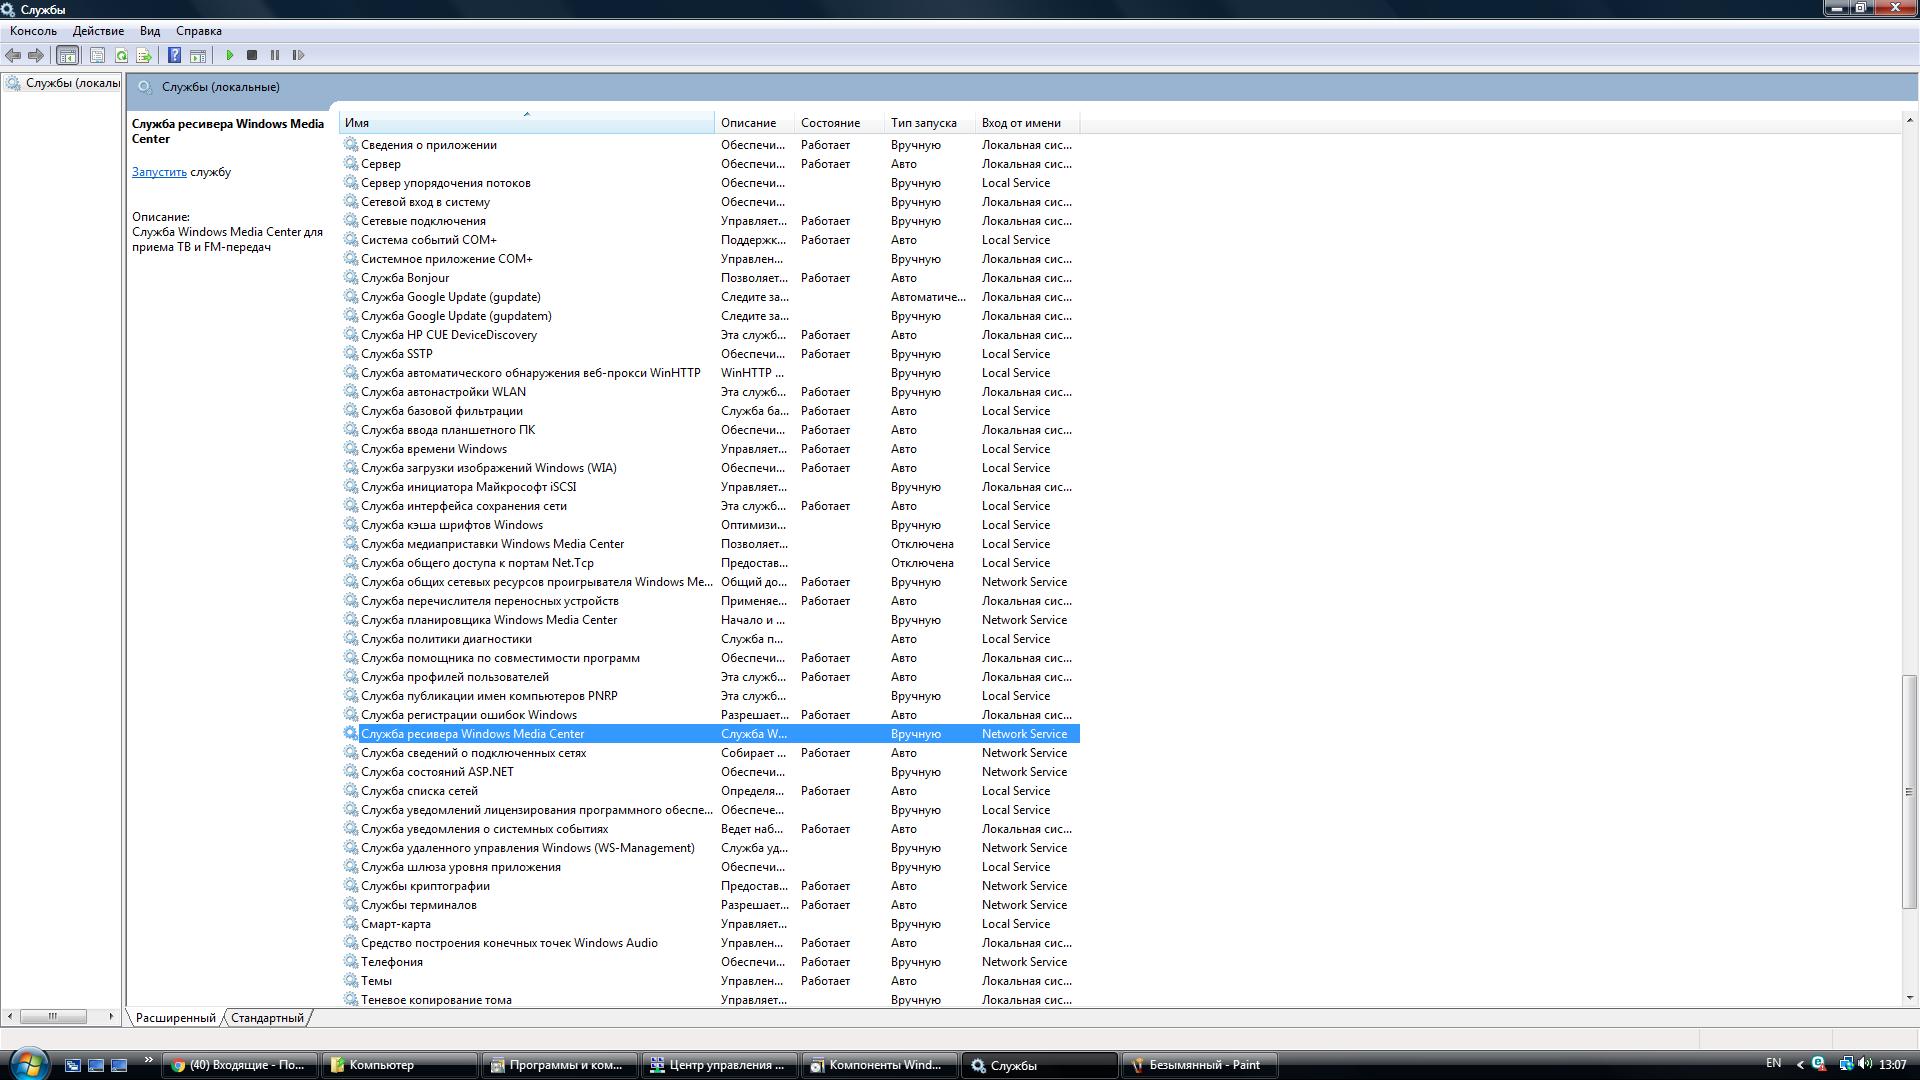Click the Запустить service link
The width and height of the screenshot is (1920, 1080).
[x=159, y=172]
